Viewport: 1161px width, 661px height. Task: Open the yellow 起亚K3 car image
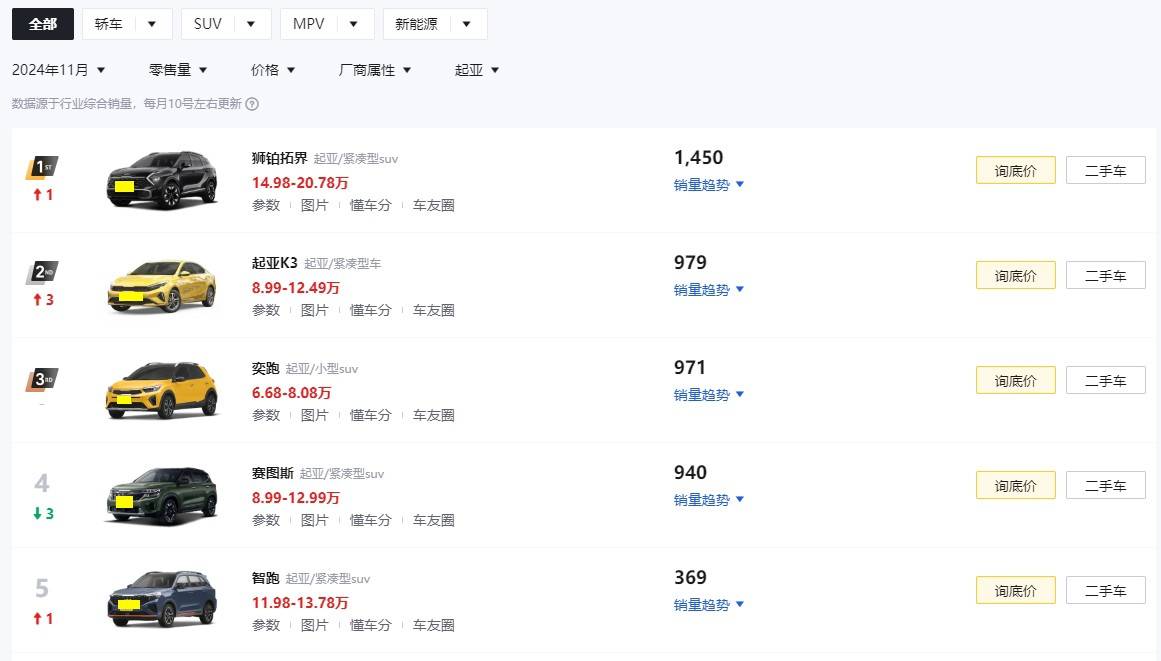162,286
